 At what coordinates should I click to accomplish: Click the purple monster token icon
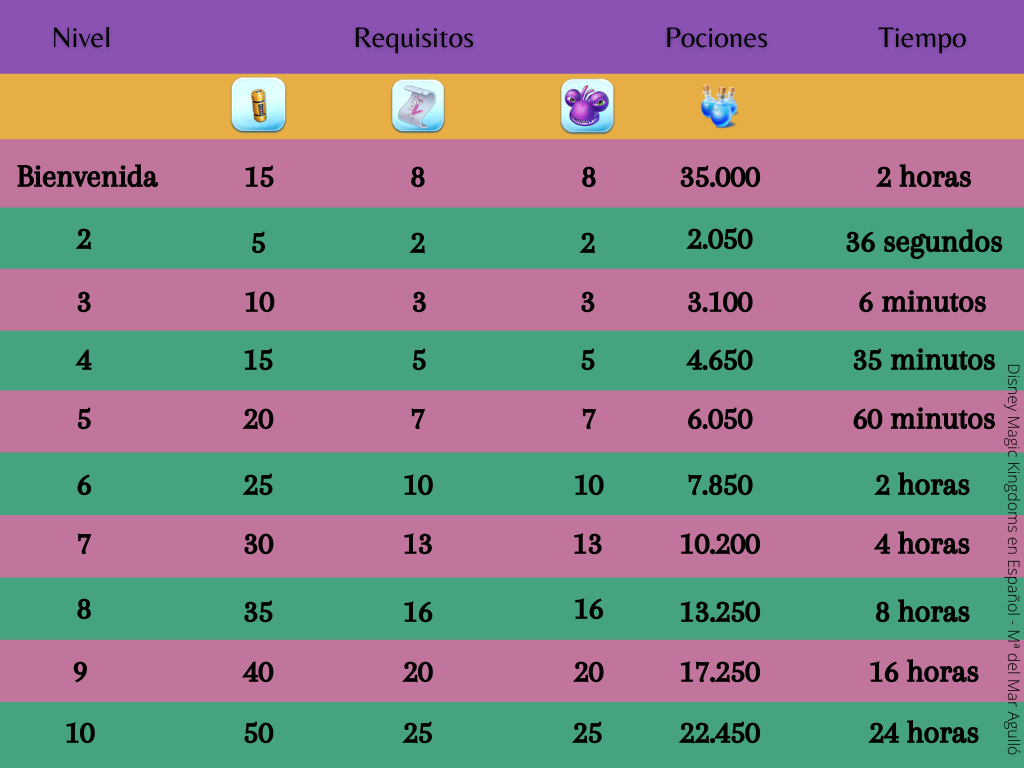(587, 106)
